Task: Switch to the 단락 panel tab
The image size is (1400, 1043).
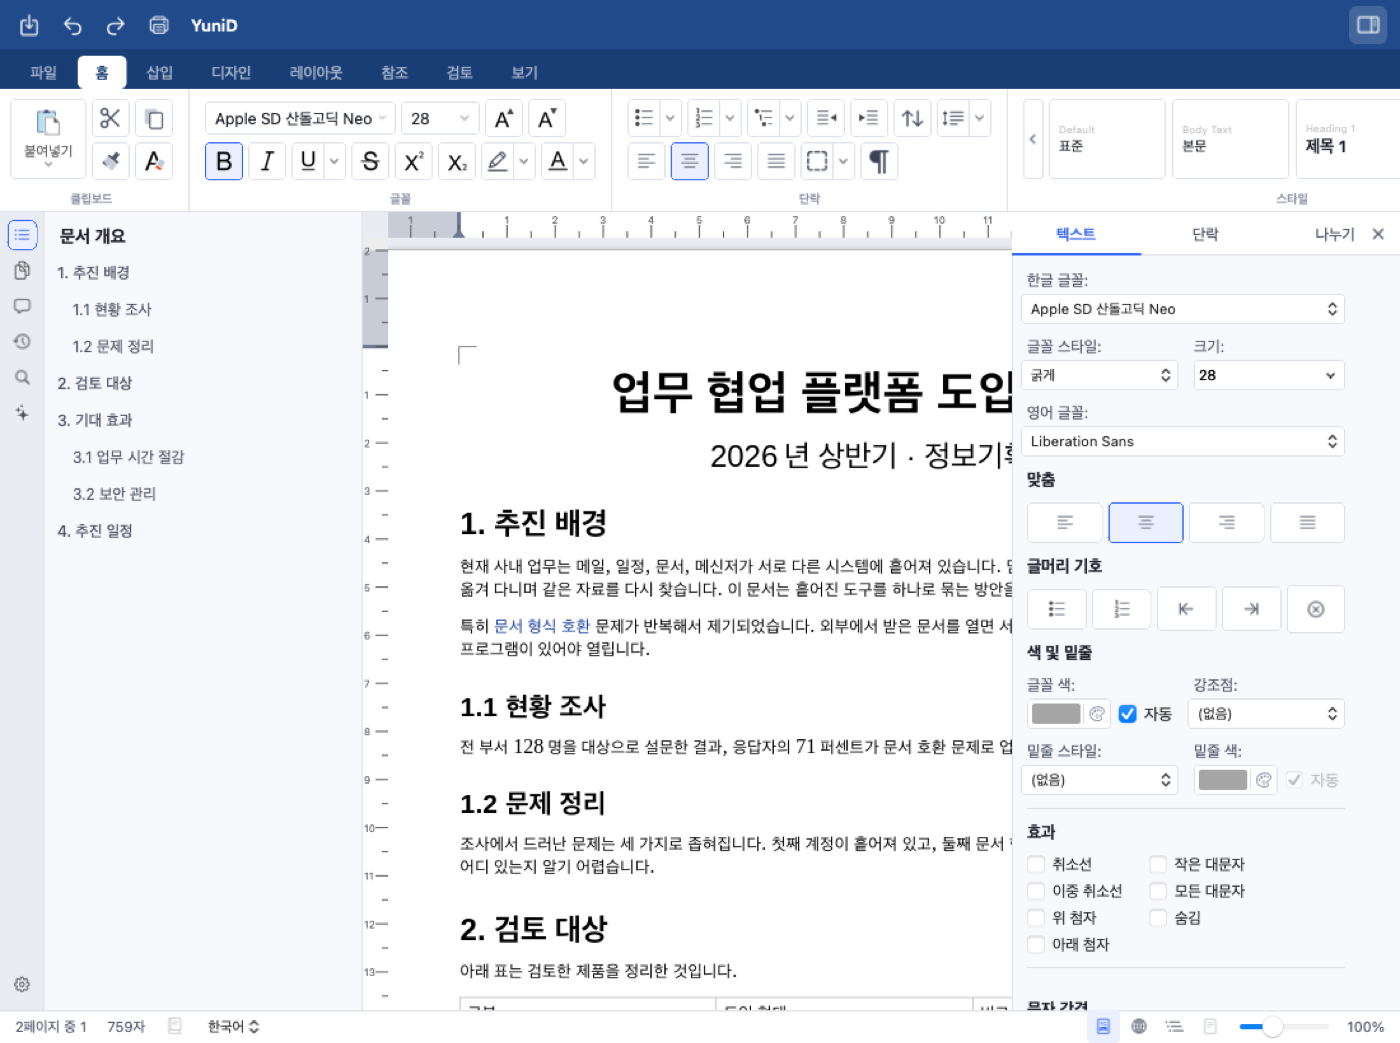Action: 1205,234
